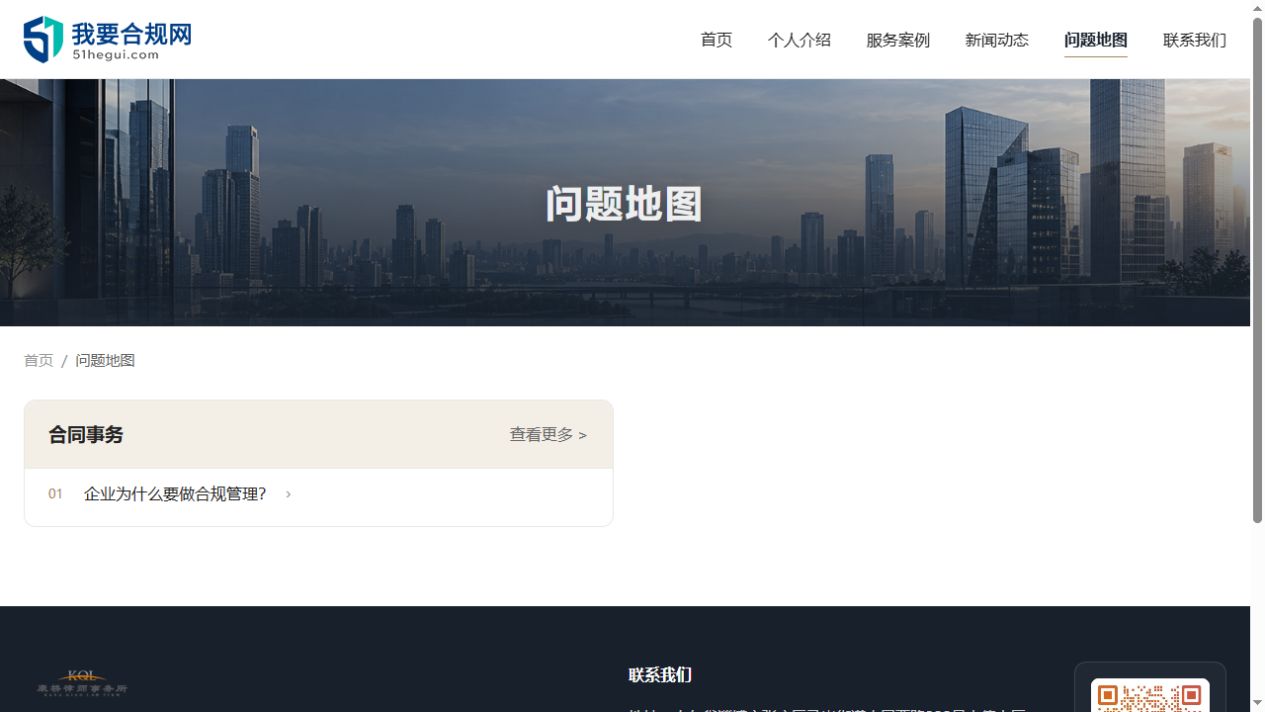Click 查看更多 in the 合同事务 card
1265x712 pixels.
(x=548, y=435)
